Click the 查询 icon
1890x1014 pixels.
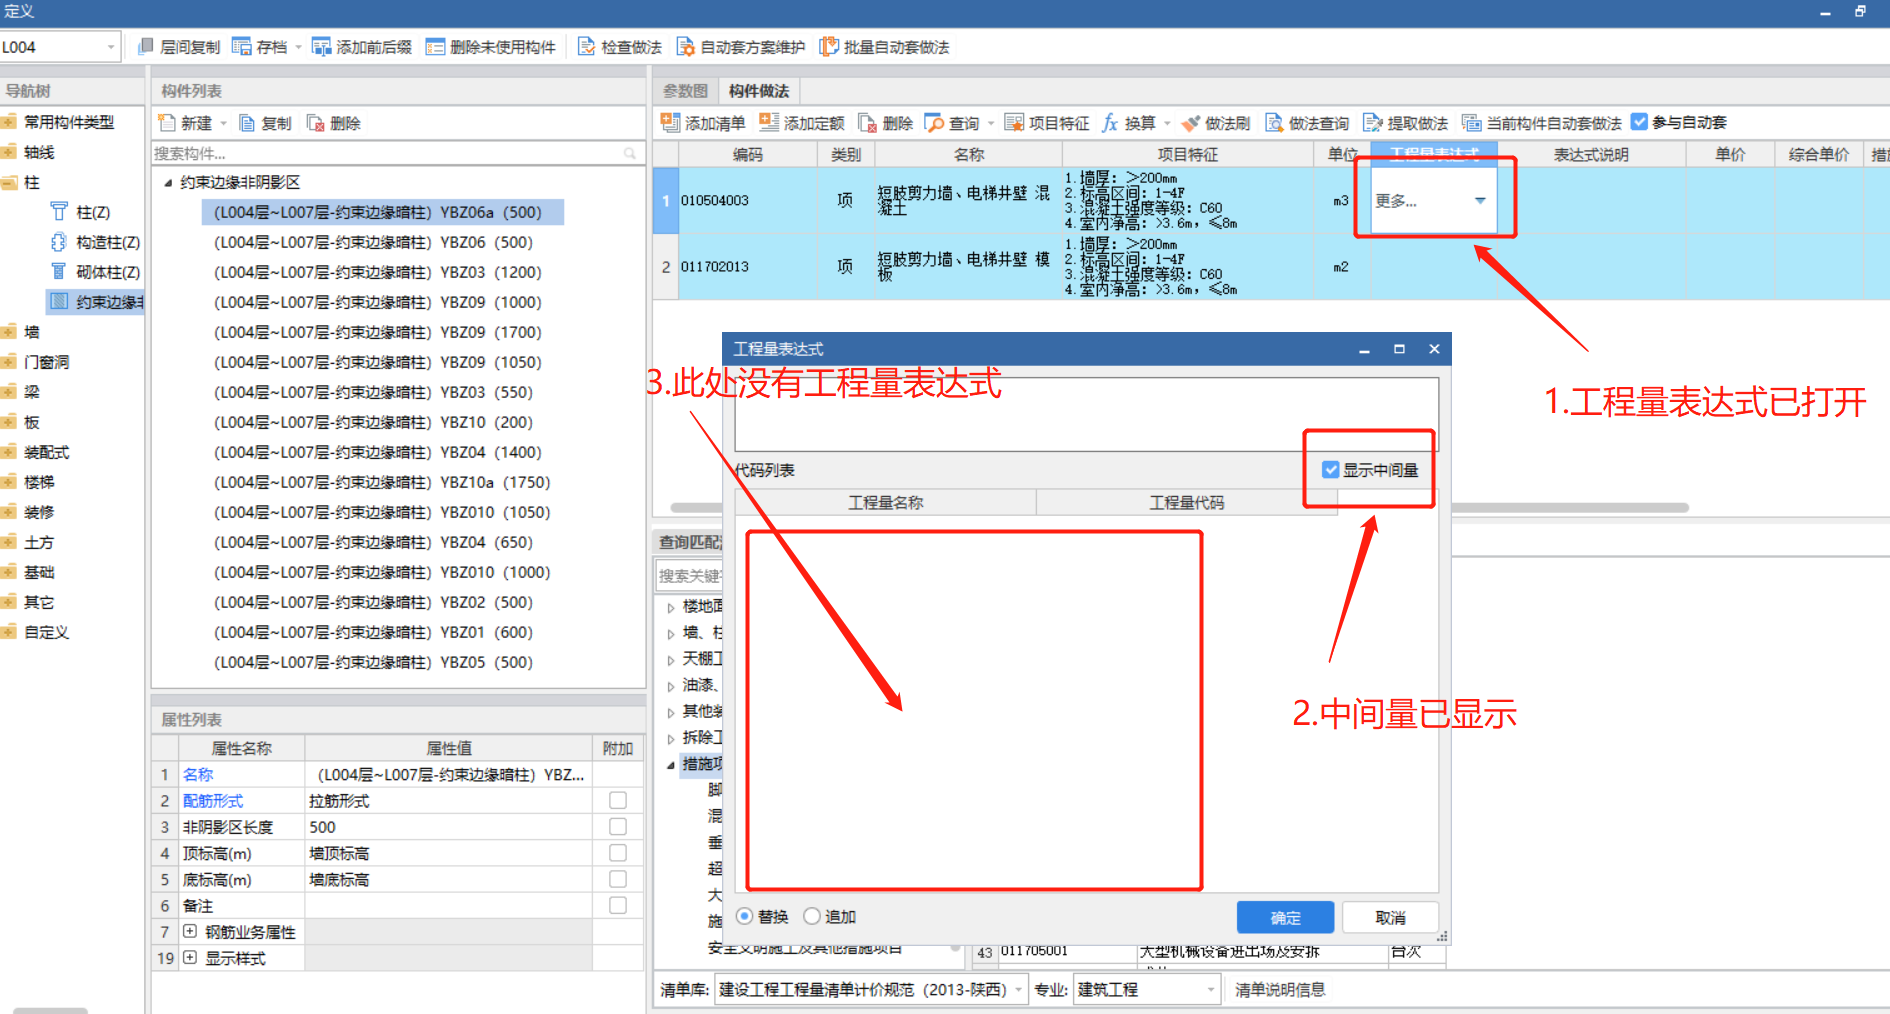[x=934, y=123]
